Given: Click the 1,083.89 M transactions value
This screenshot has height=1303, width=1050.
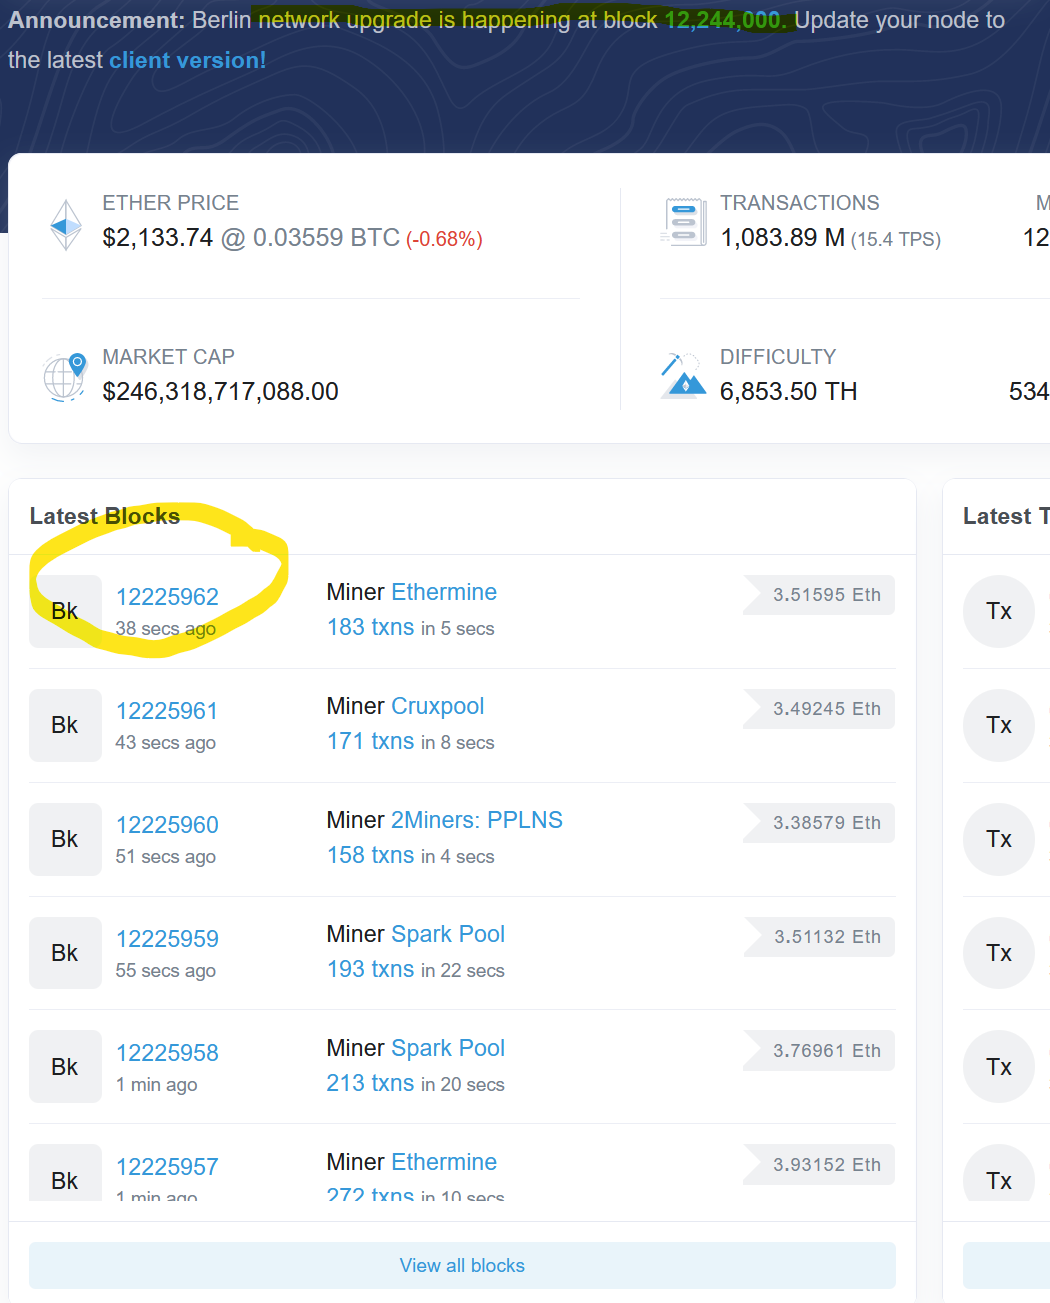Looking at the screenshot, I should (783, 238).
